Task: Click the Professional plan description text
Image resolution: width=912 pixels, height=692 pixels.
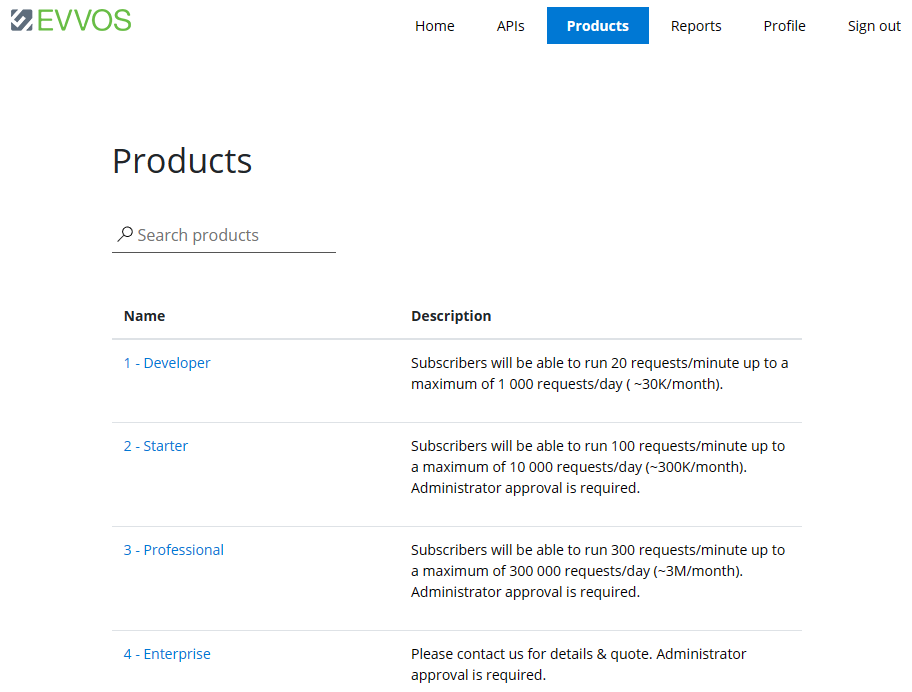Action: (598, 571)
